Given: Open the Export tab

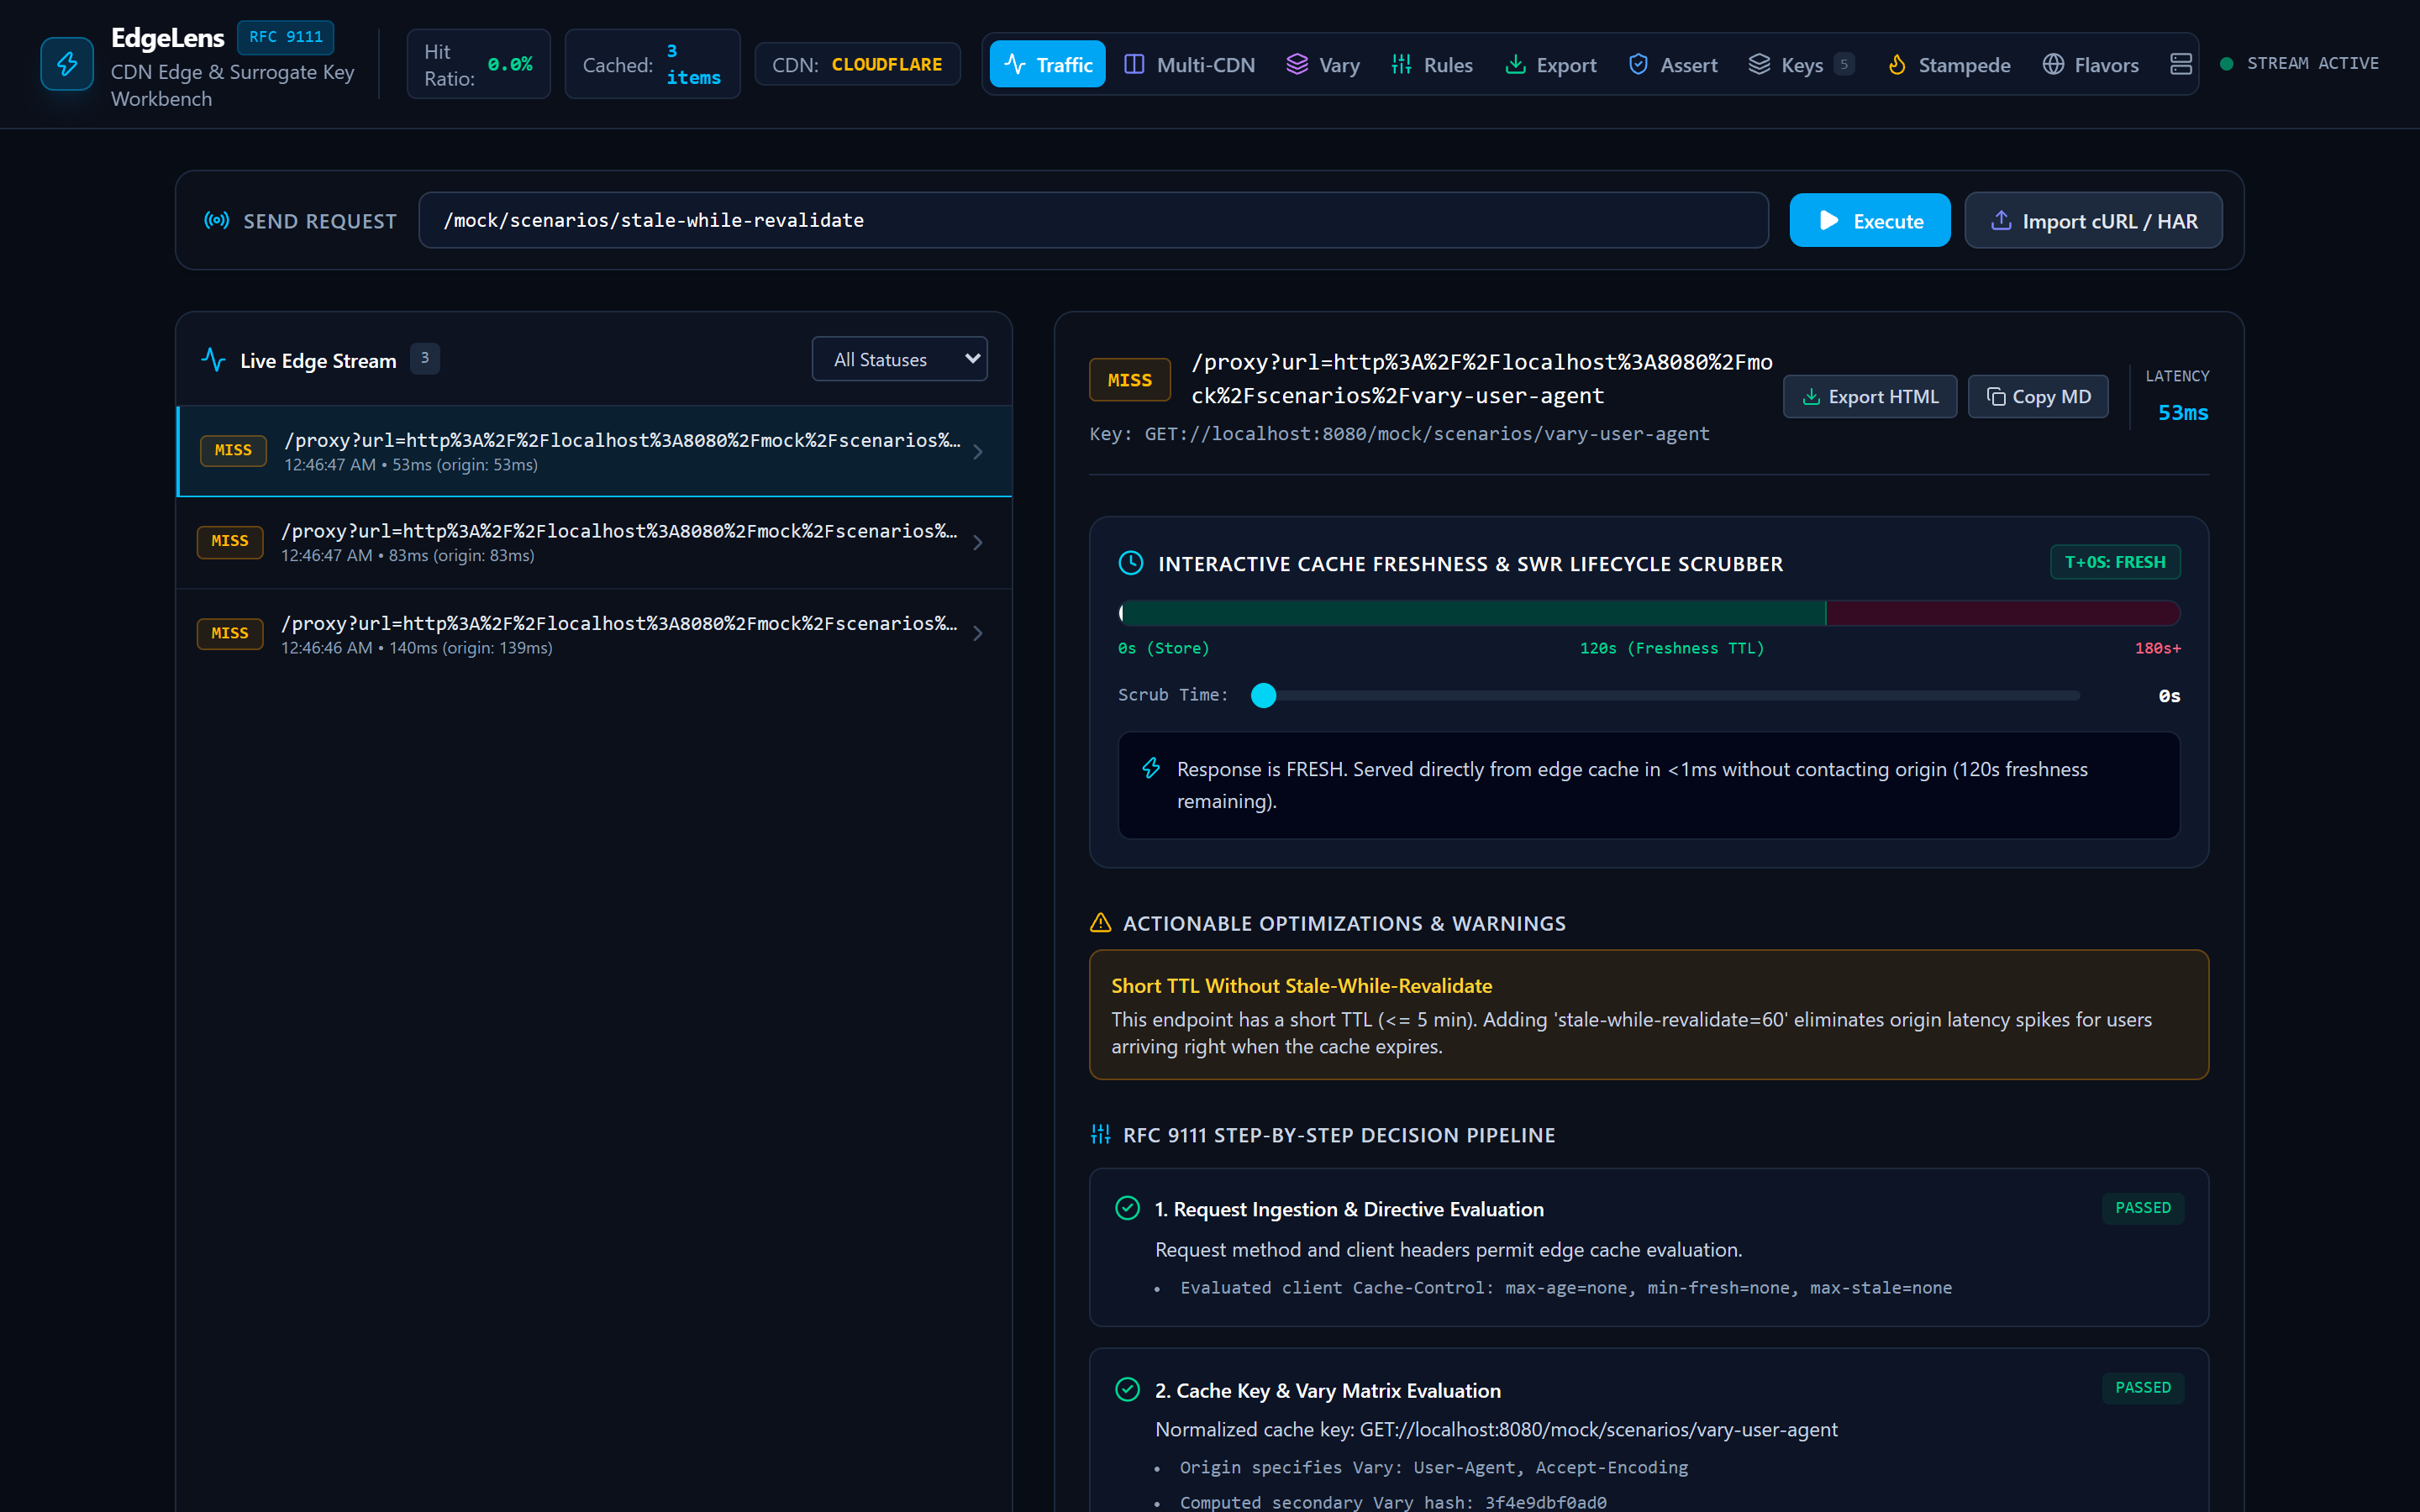Looking at the screenshot, I should coord(1550,65).
